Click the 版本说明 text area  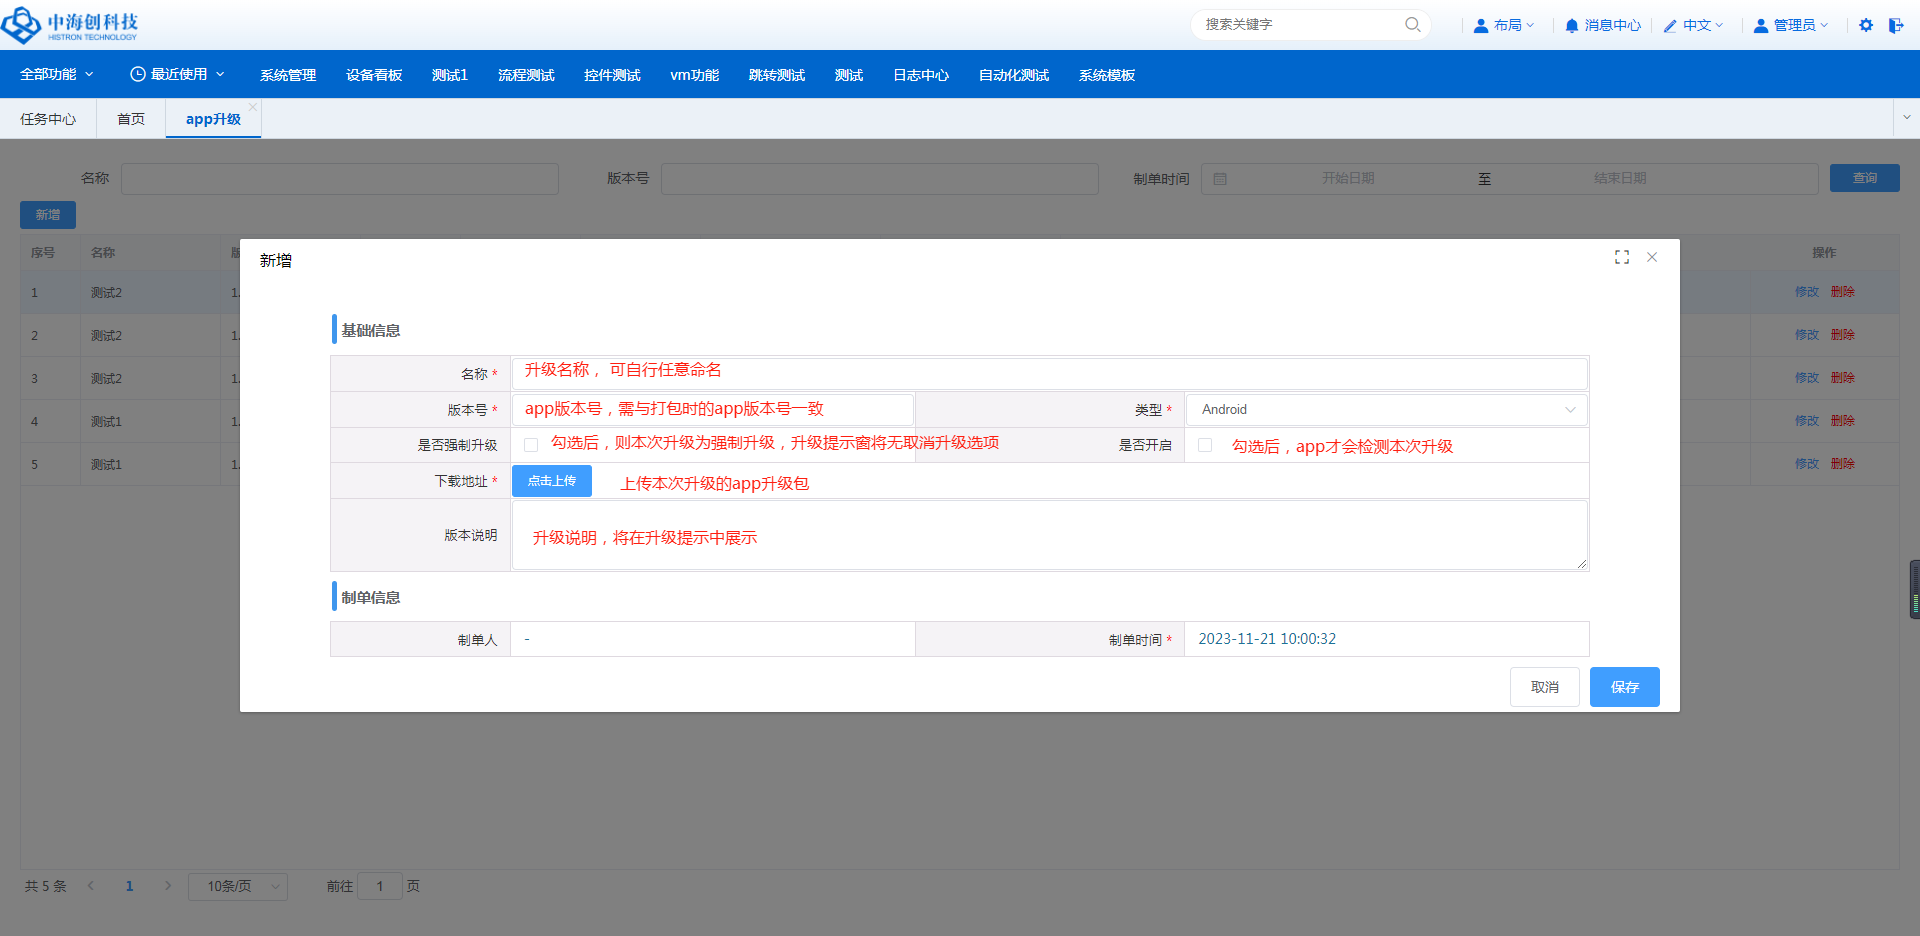tap(1048, 536)
